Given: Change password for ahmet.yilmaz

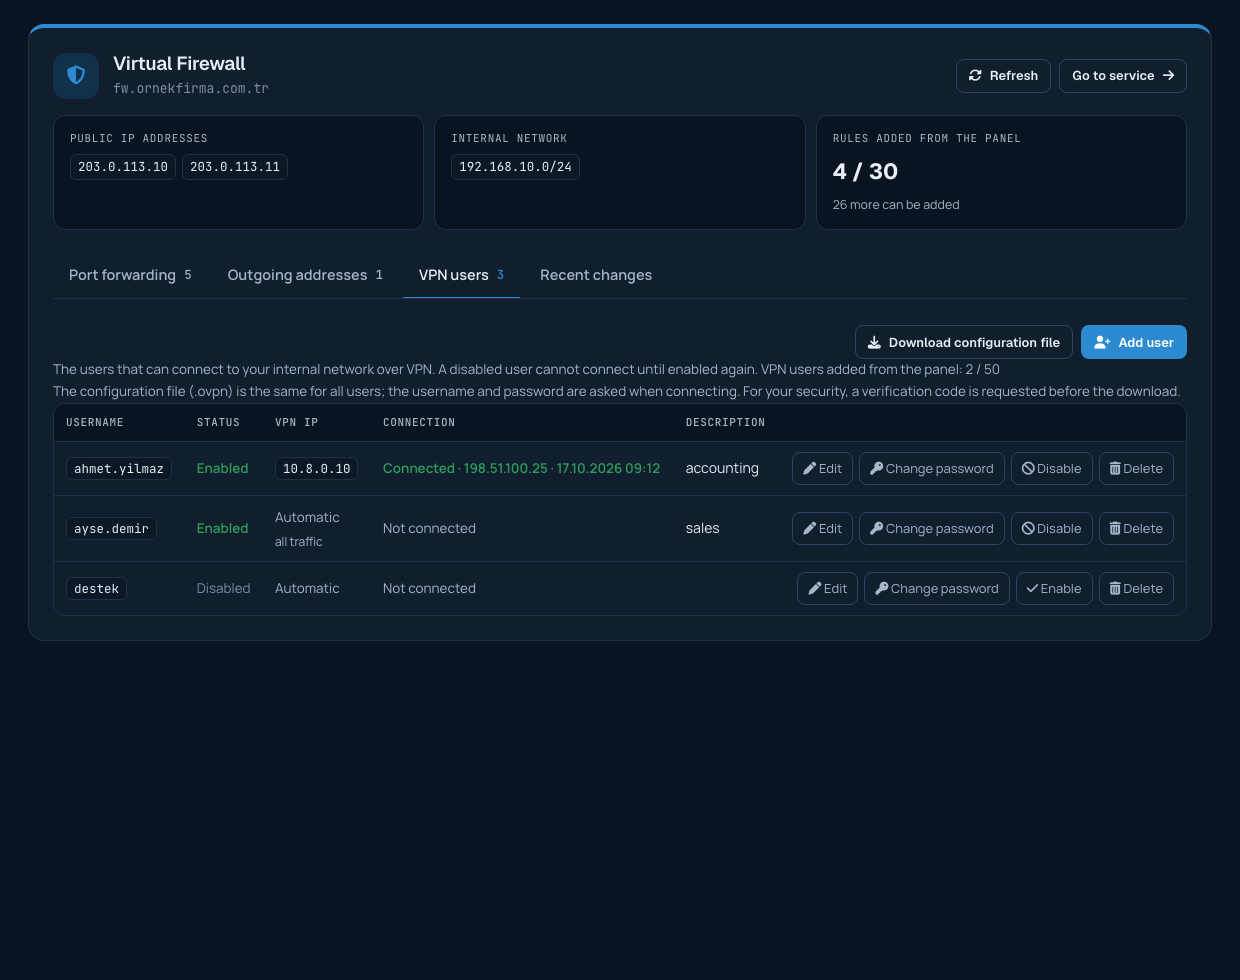Looking at the screenshot, I should [932, 469].
